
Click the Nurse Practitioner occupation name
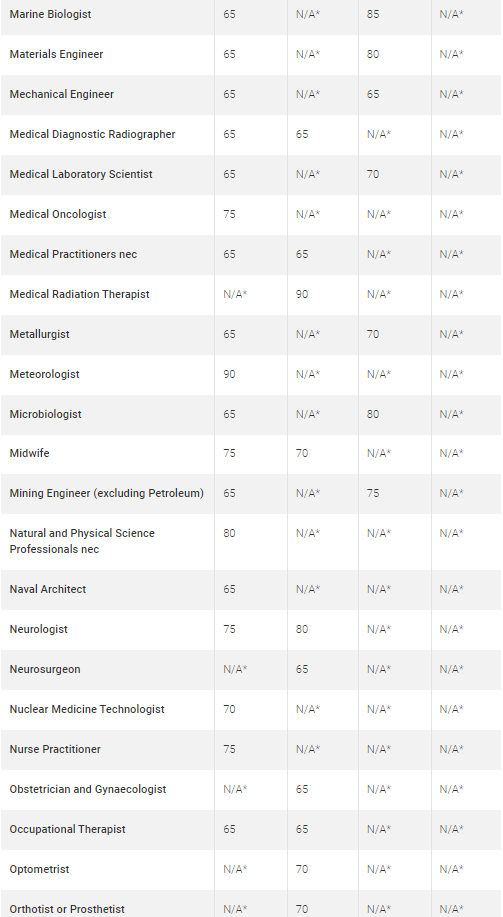[55, 749]
